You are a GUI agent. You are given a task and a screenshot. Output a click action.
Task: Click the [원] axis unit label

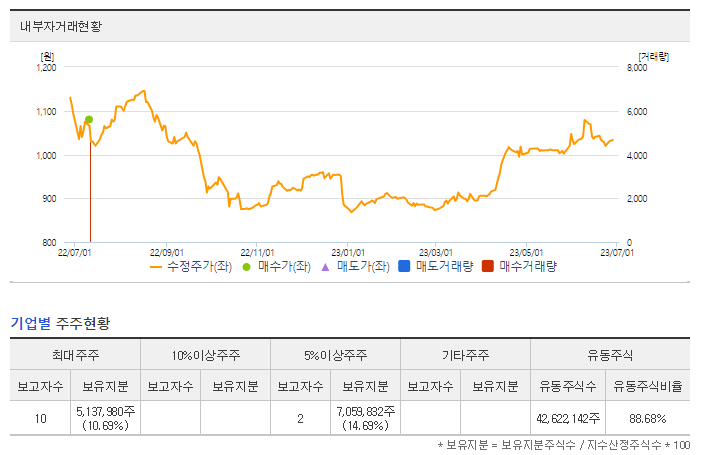click(47, 57)
